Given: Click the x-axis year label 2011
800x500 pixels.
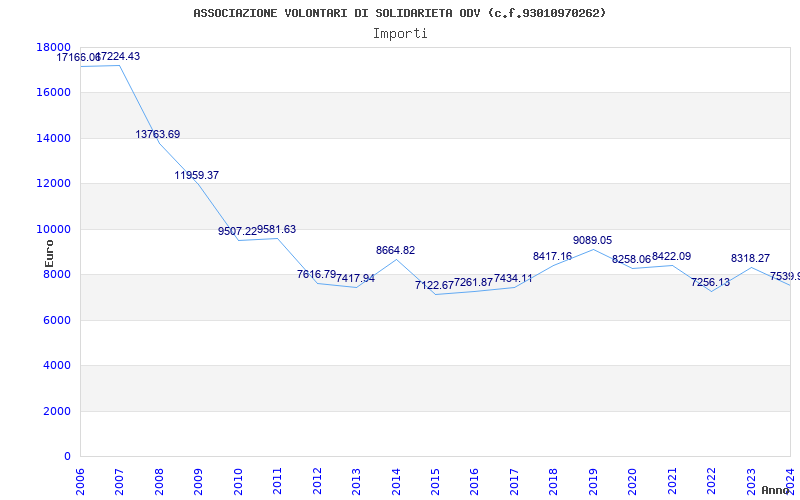Looking at the screenshot, I should click(277, 481).
